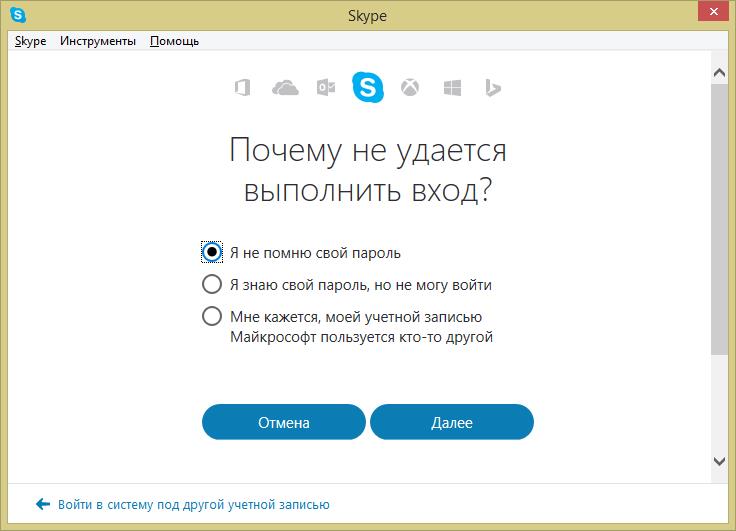Open the Skype menu
The width and height of the screenshot is (736, 531).
coord(31,41)
